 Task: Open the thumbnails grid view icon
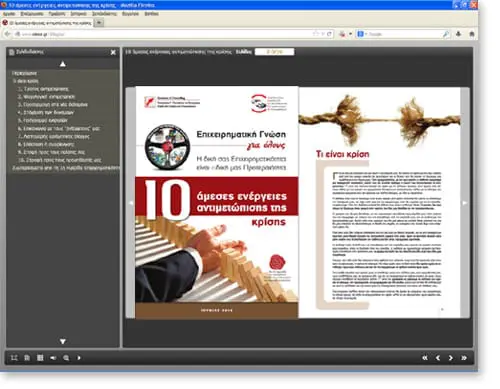point(40,358)
